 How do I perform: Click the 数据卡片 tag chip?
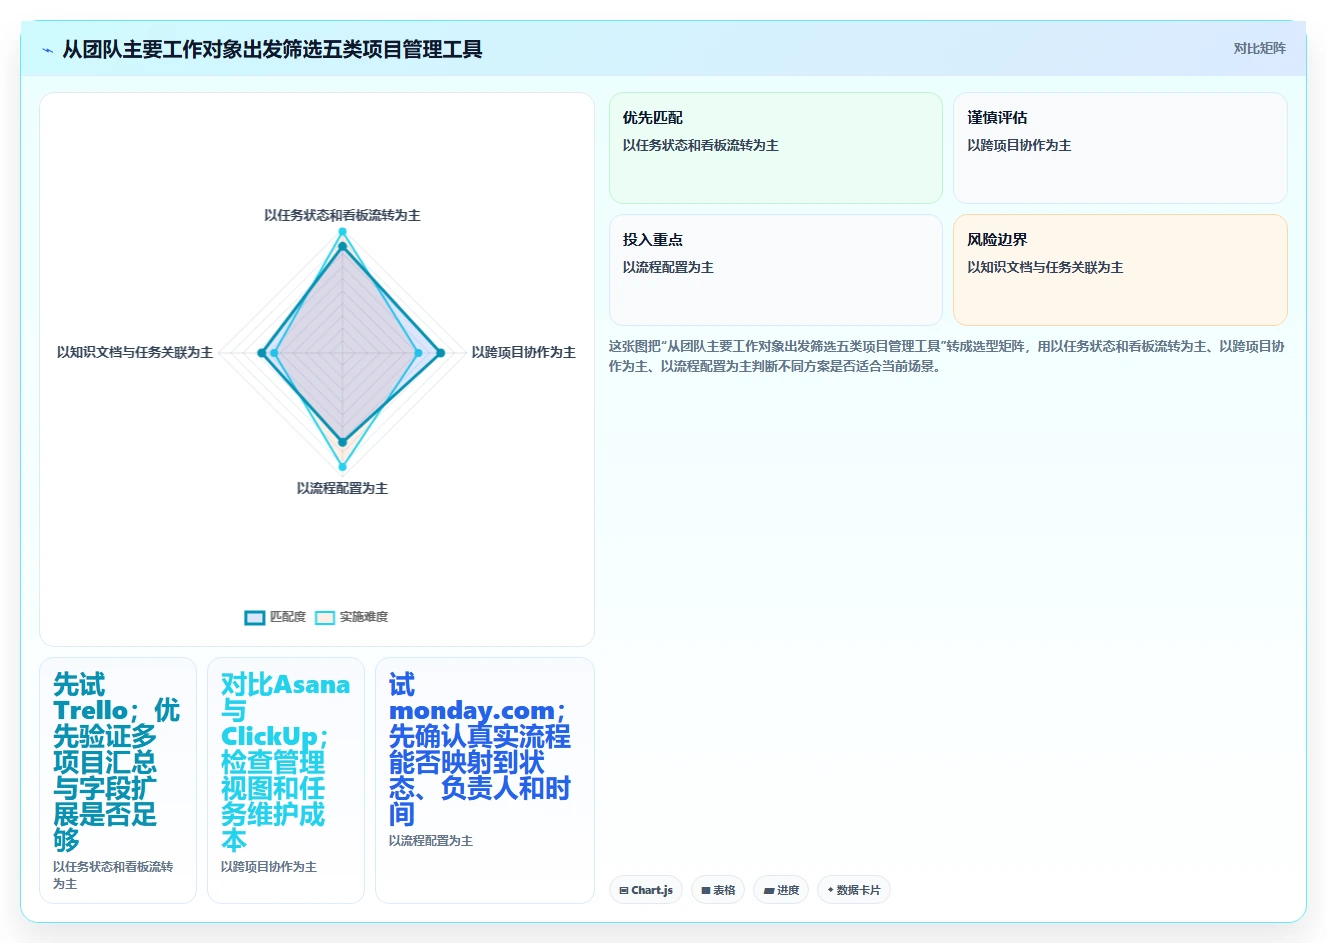pyautogui.click(x=854, y=890)
